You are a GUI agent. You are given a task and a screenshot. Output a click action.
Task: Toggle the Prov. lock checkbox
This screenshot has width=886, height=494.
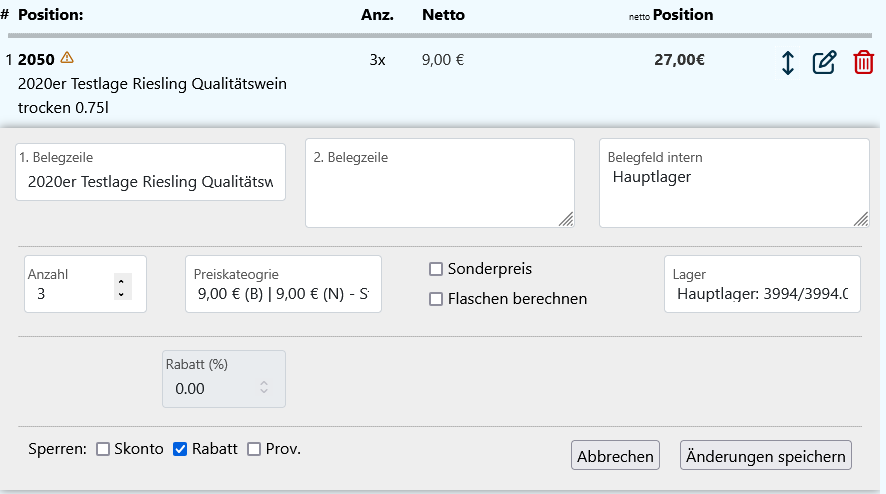[254, 450]
